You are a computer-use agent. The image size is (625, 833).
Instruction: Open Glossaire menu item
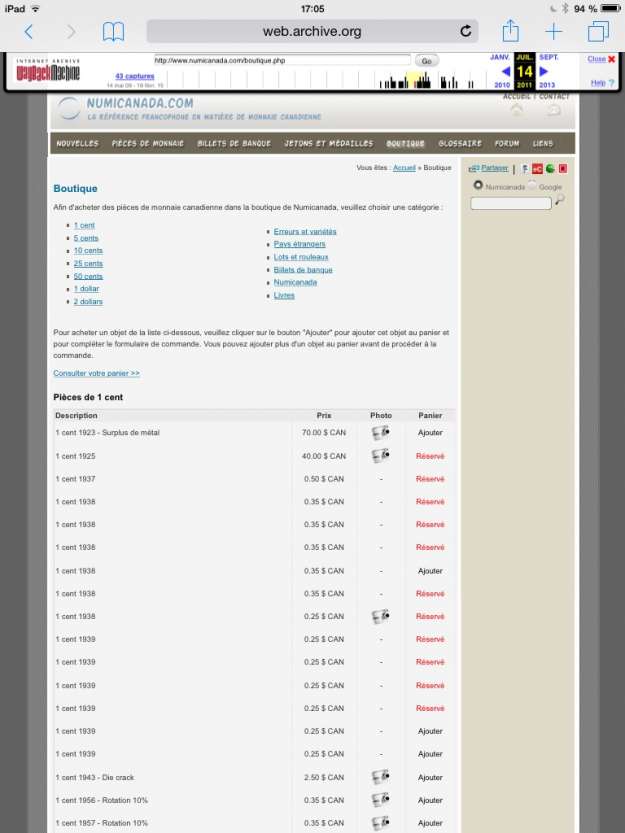(x=460, y=143)
